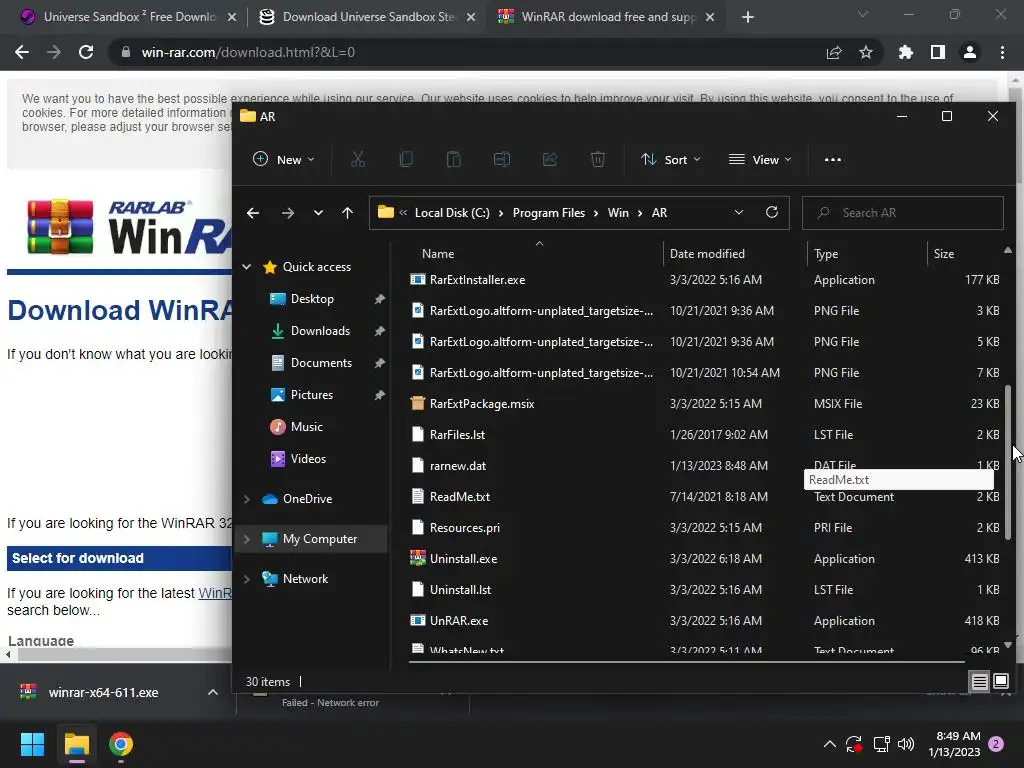Viewport: 1024px width, 768px height.
Task: Click vertical scrollbar of file list
Action: point(1008,462)
